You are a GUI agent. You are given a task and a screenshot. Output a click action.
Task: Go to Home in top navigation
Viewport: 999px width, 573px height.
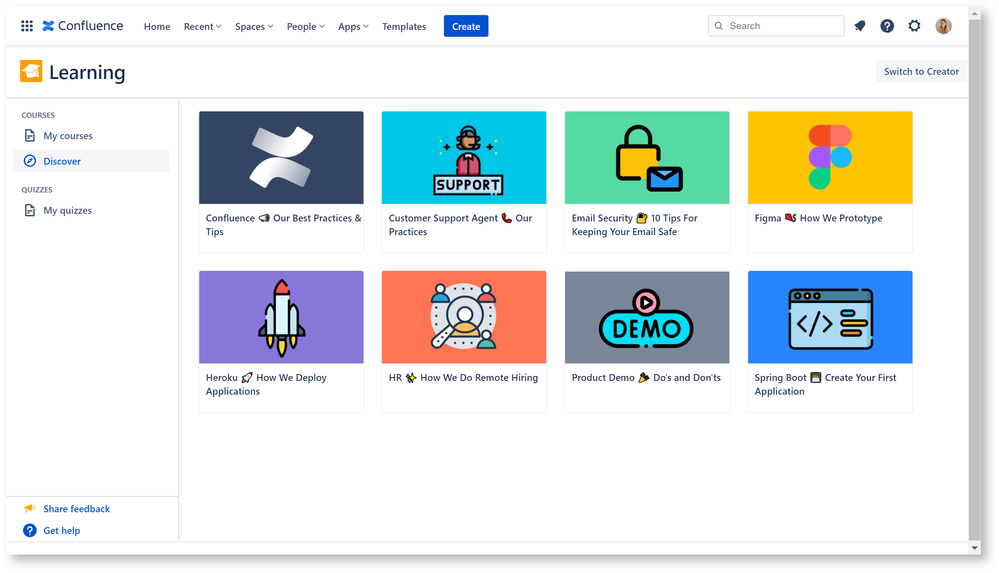coord(157,27)
